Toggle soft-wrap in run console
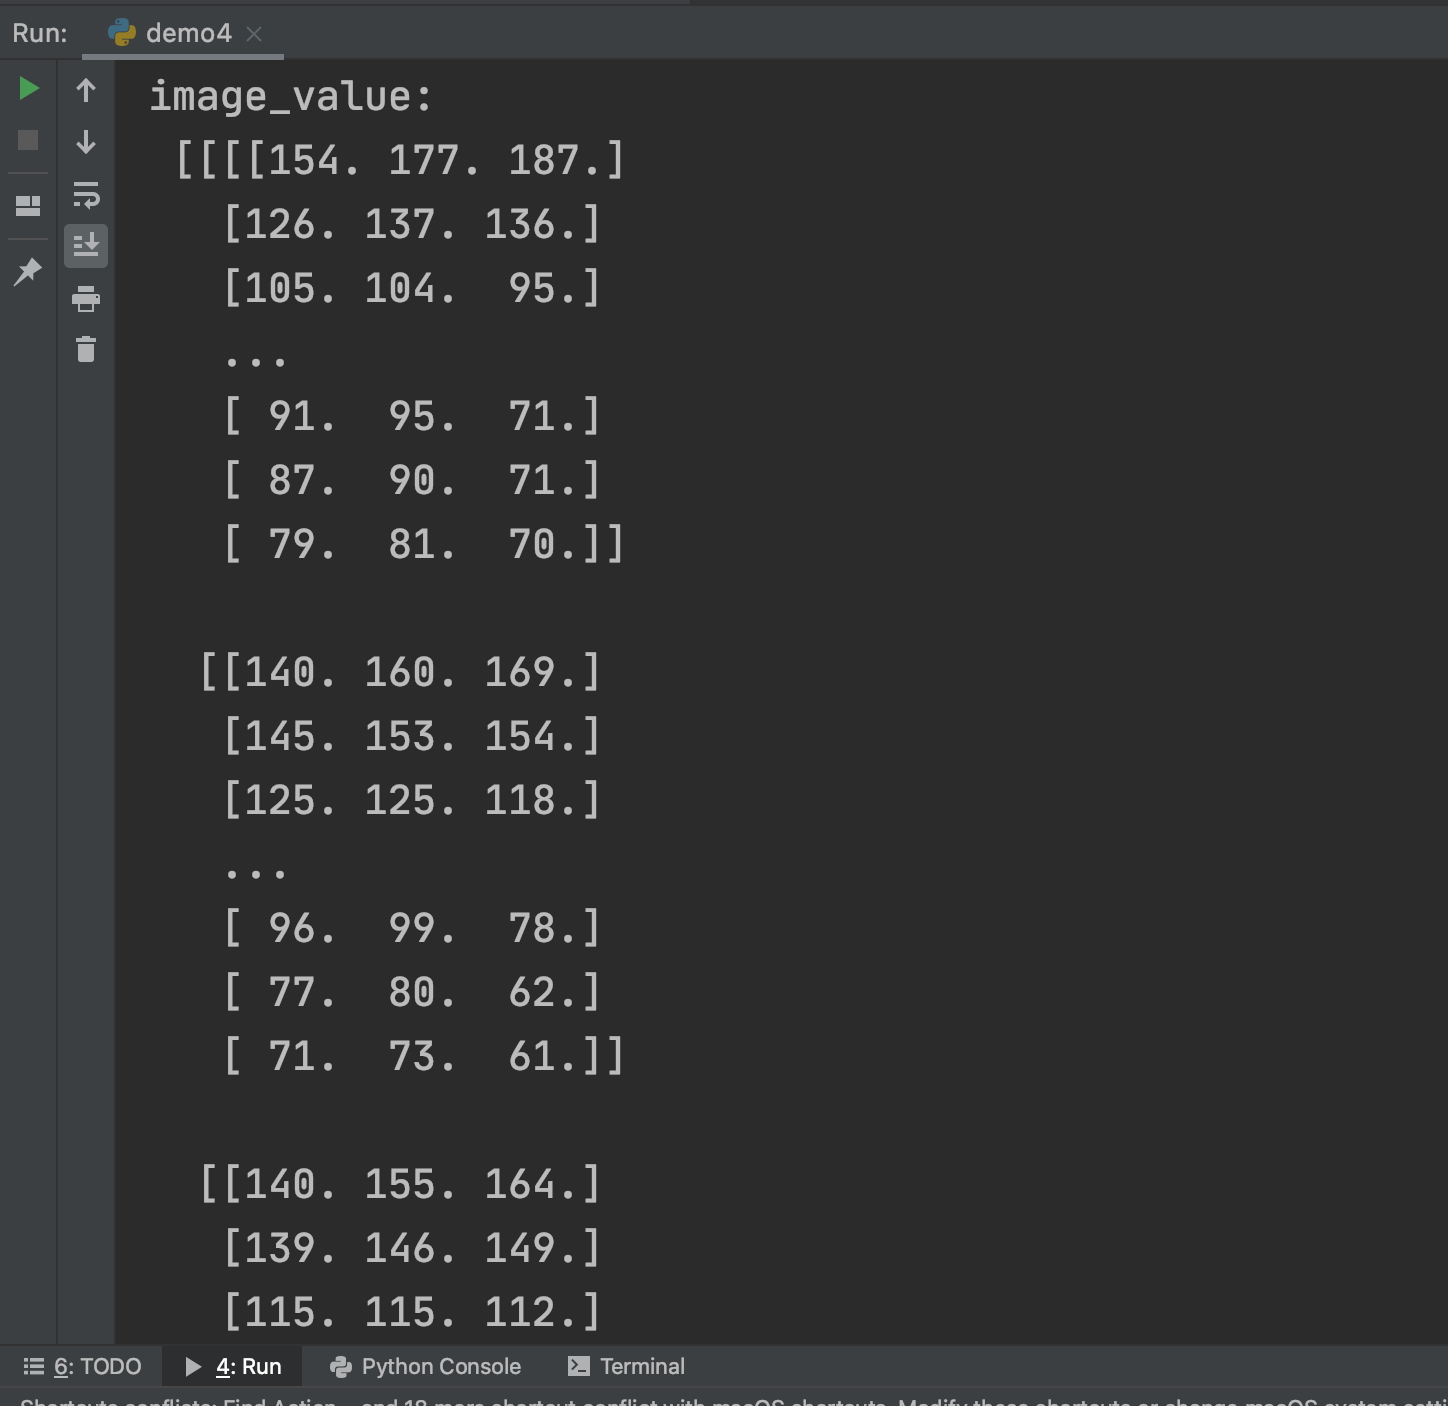This screenshot has width=1448, height=1406. tap(86, 194)
